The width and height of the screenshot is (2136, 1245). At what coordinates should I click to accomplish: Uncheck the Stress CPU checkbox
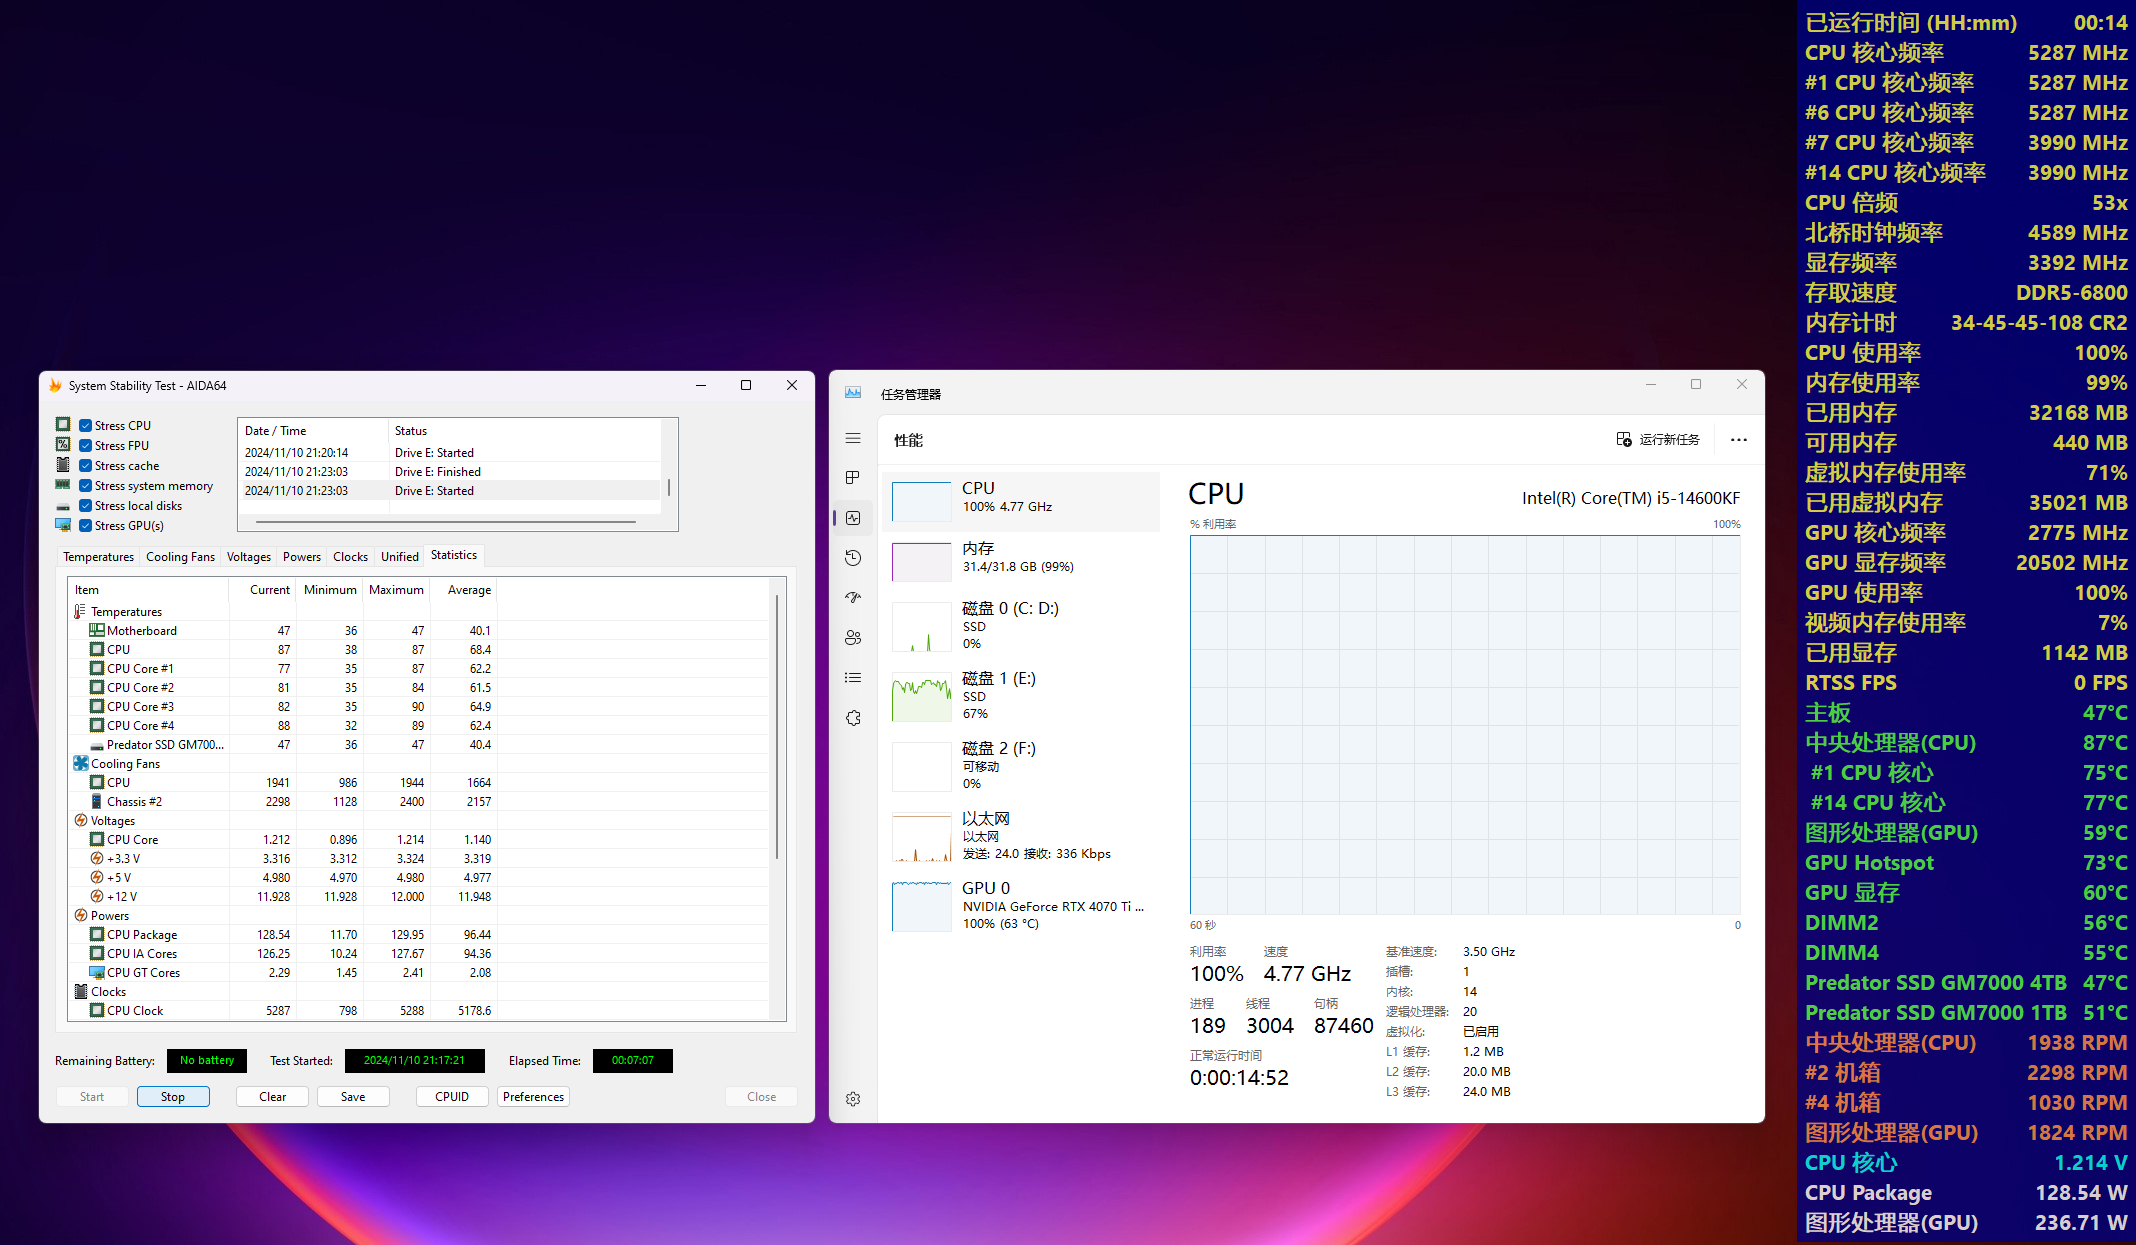[86, 426]
